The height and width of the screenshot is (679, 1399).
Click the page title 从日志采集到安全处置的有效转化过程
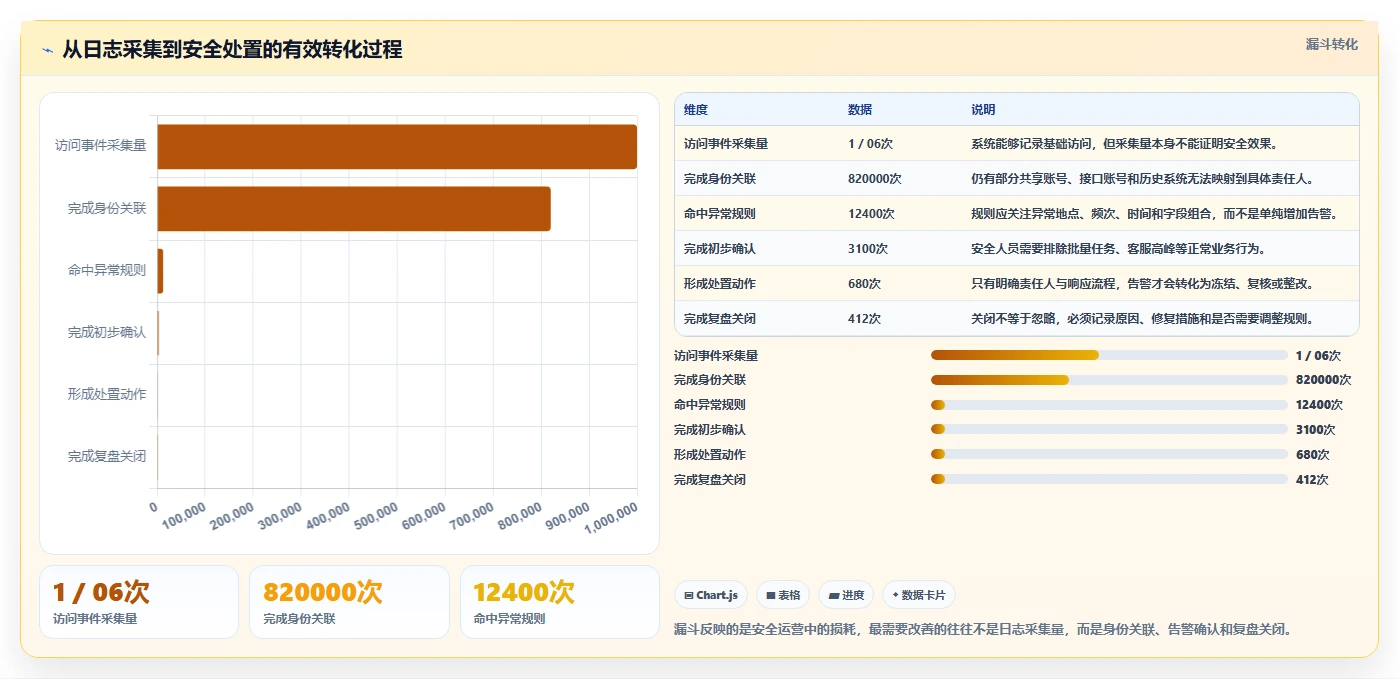[232, 49]
